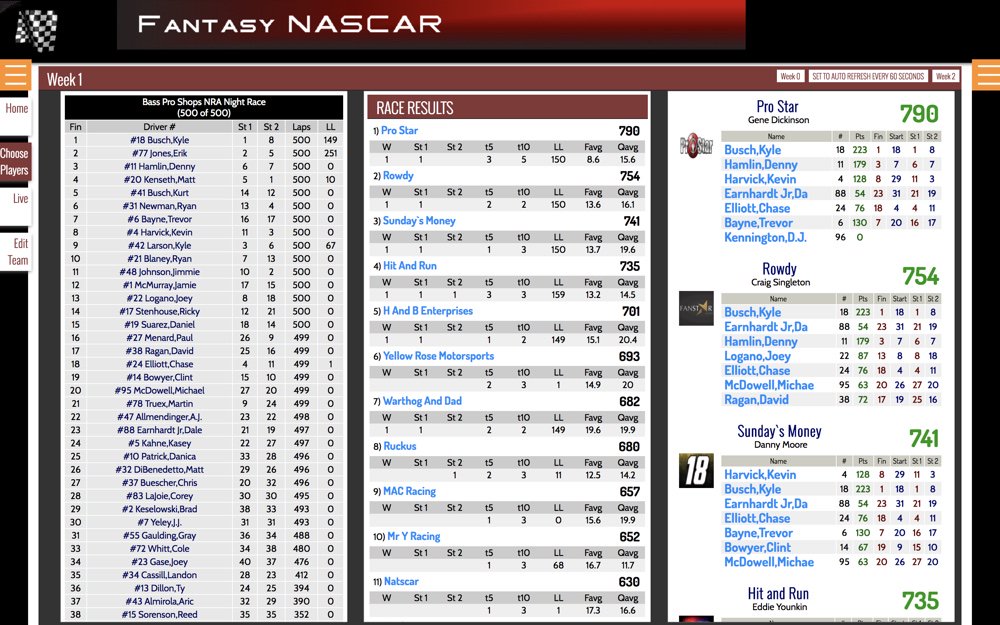Screen dimensions: 1000x625
Task: Open the left hamburger menu icon
Action: [15, 75]
